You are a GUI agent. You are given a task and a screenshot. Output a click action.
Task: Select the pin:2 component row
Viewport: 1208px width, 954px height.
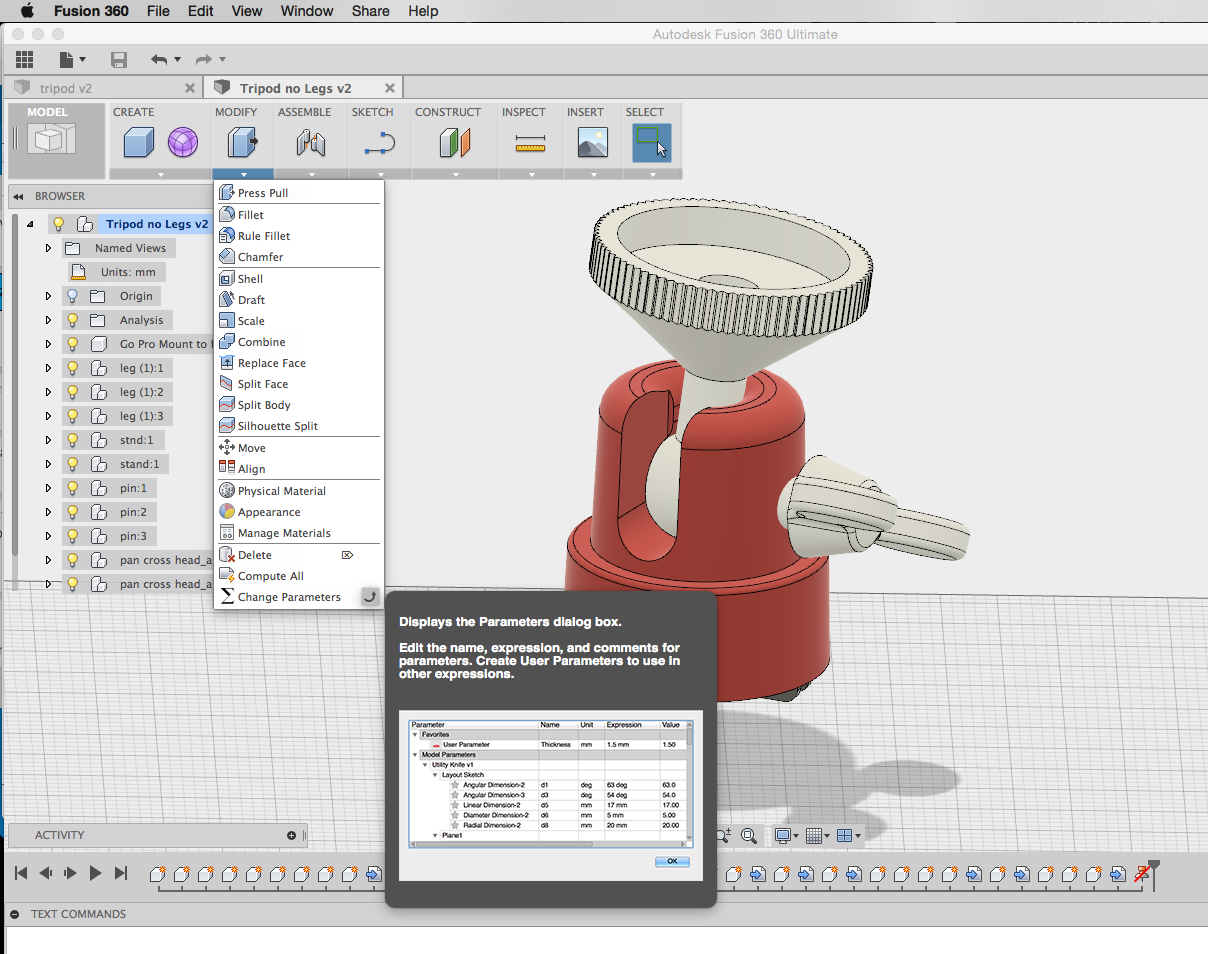point(110,512)
